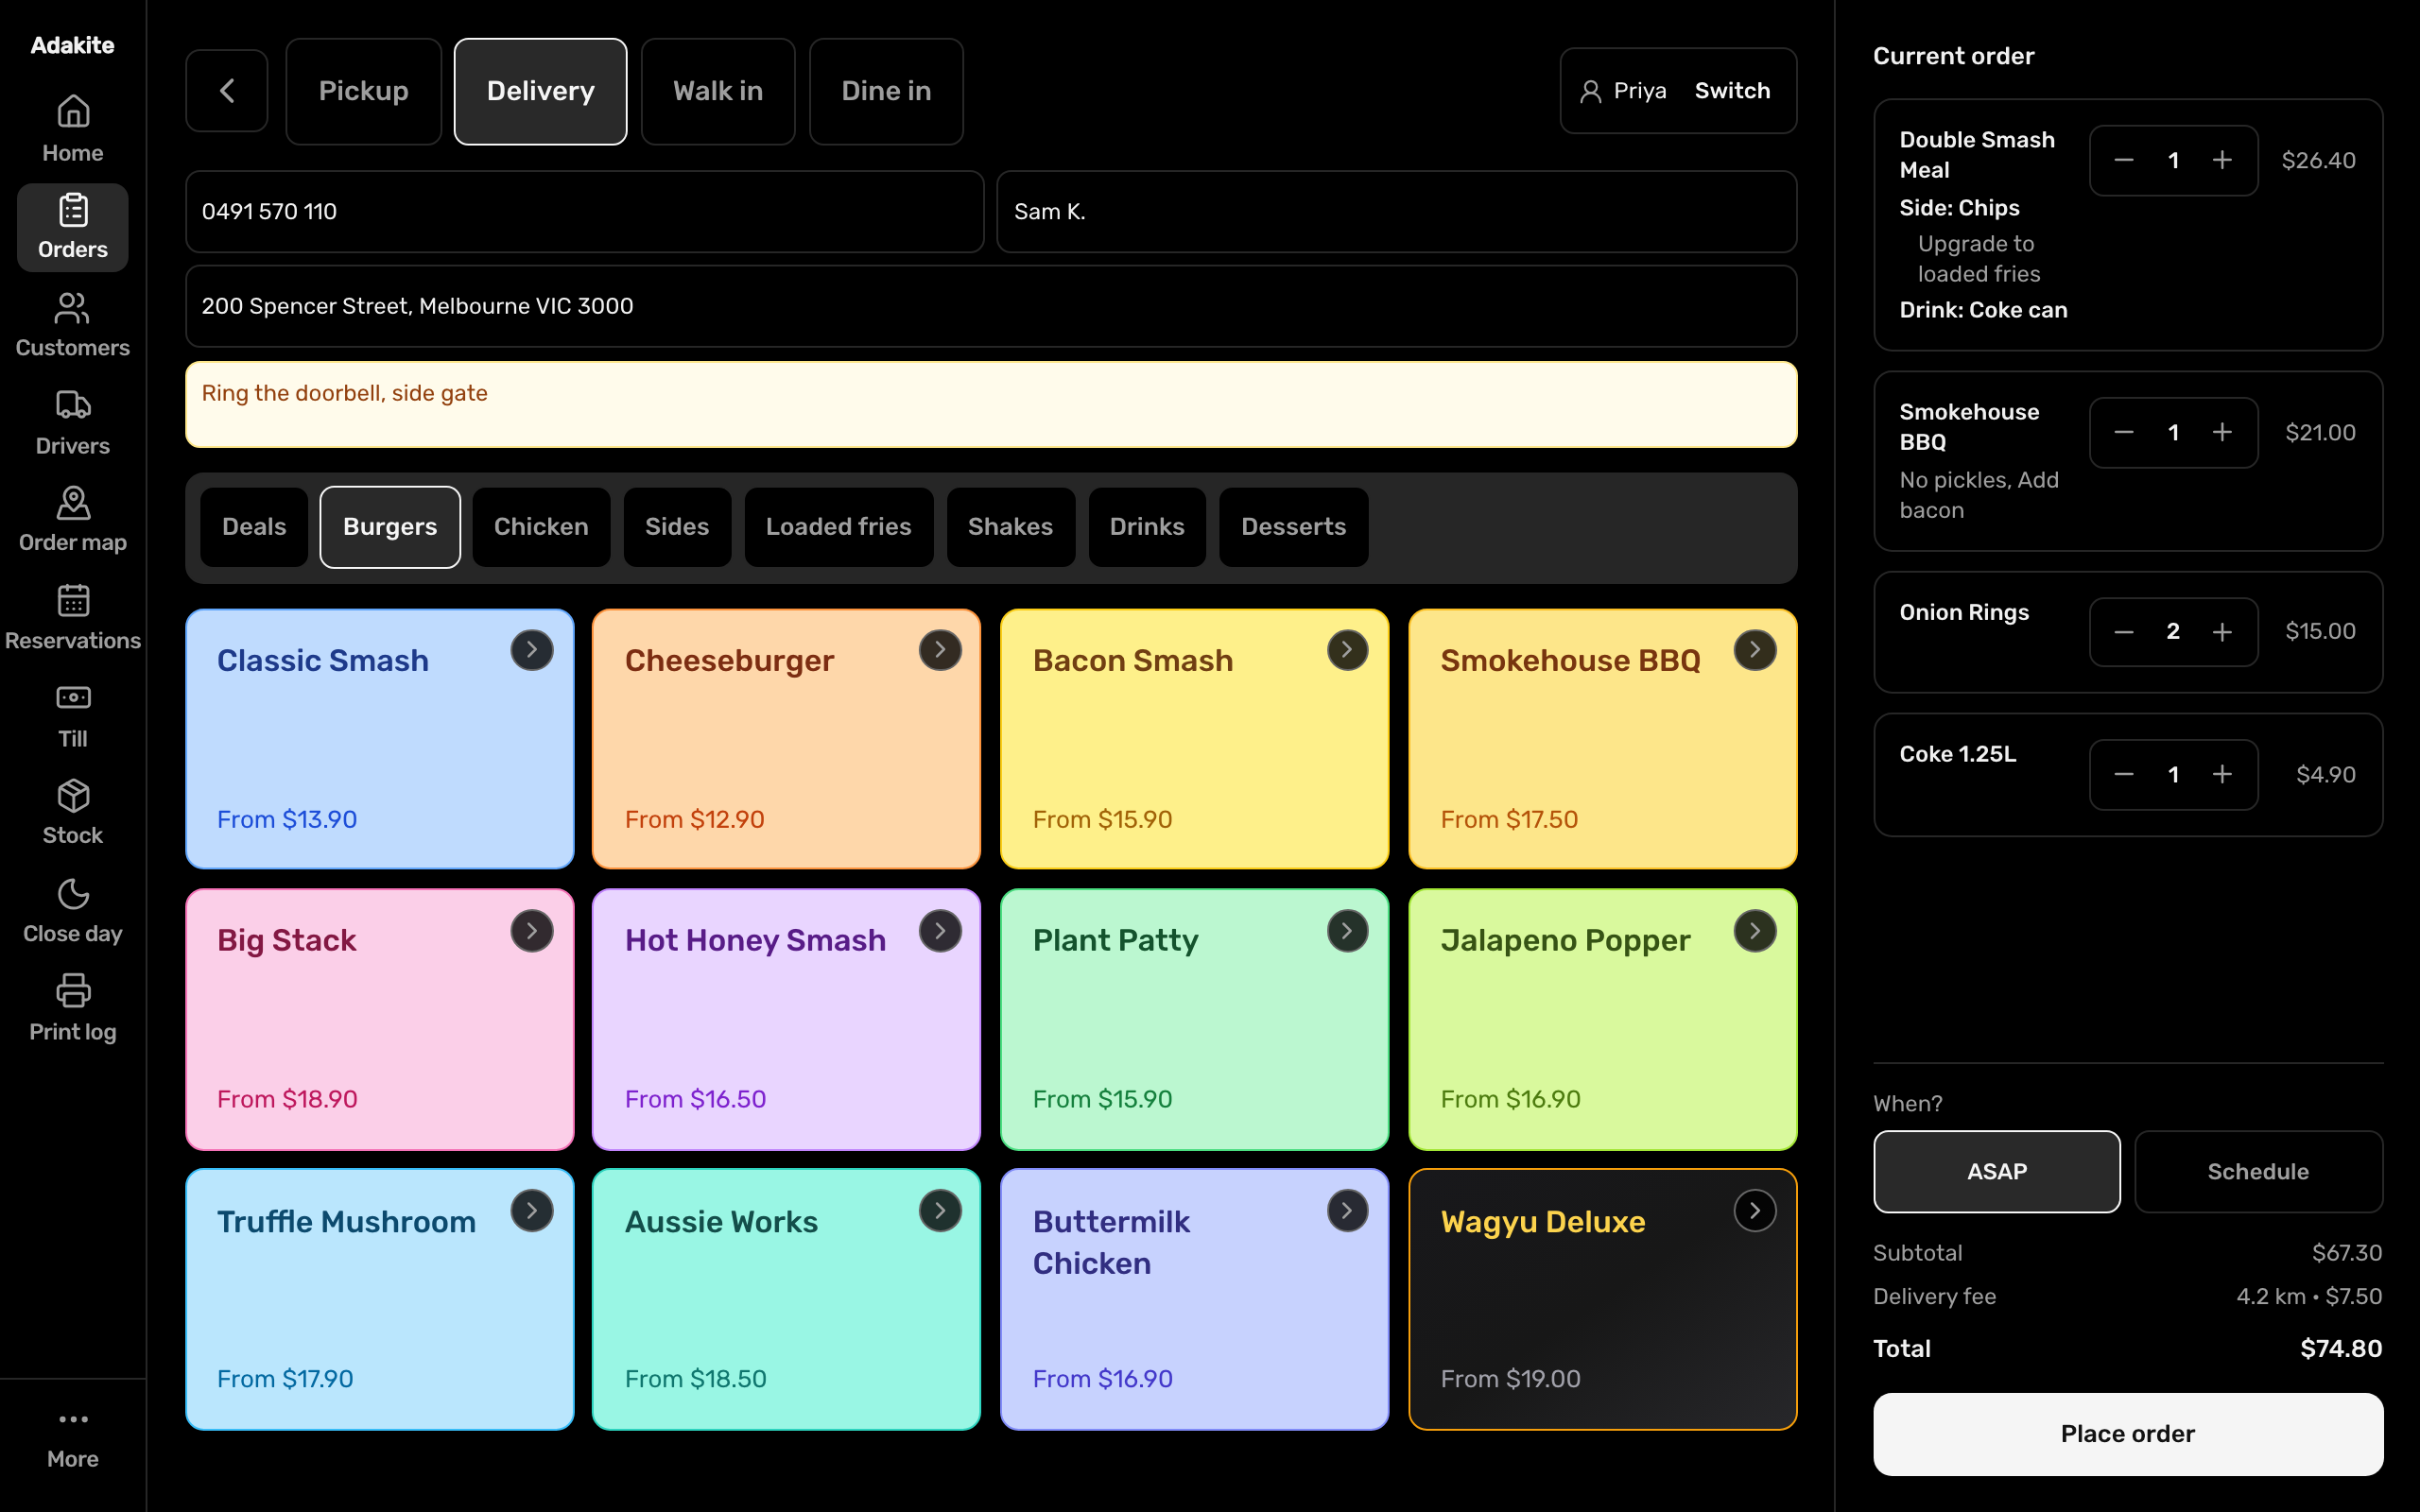Image resolution: width=2420 pixels, height=1512 pixels.
Task: Open the Orders sidebar section
Action: 72,227
